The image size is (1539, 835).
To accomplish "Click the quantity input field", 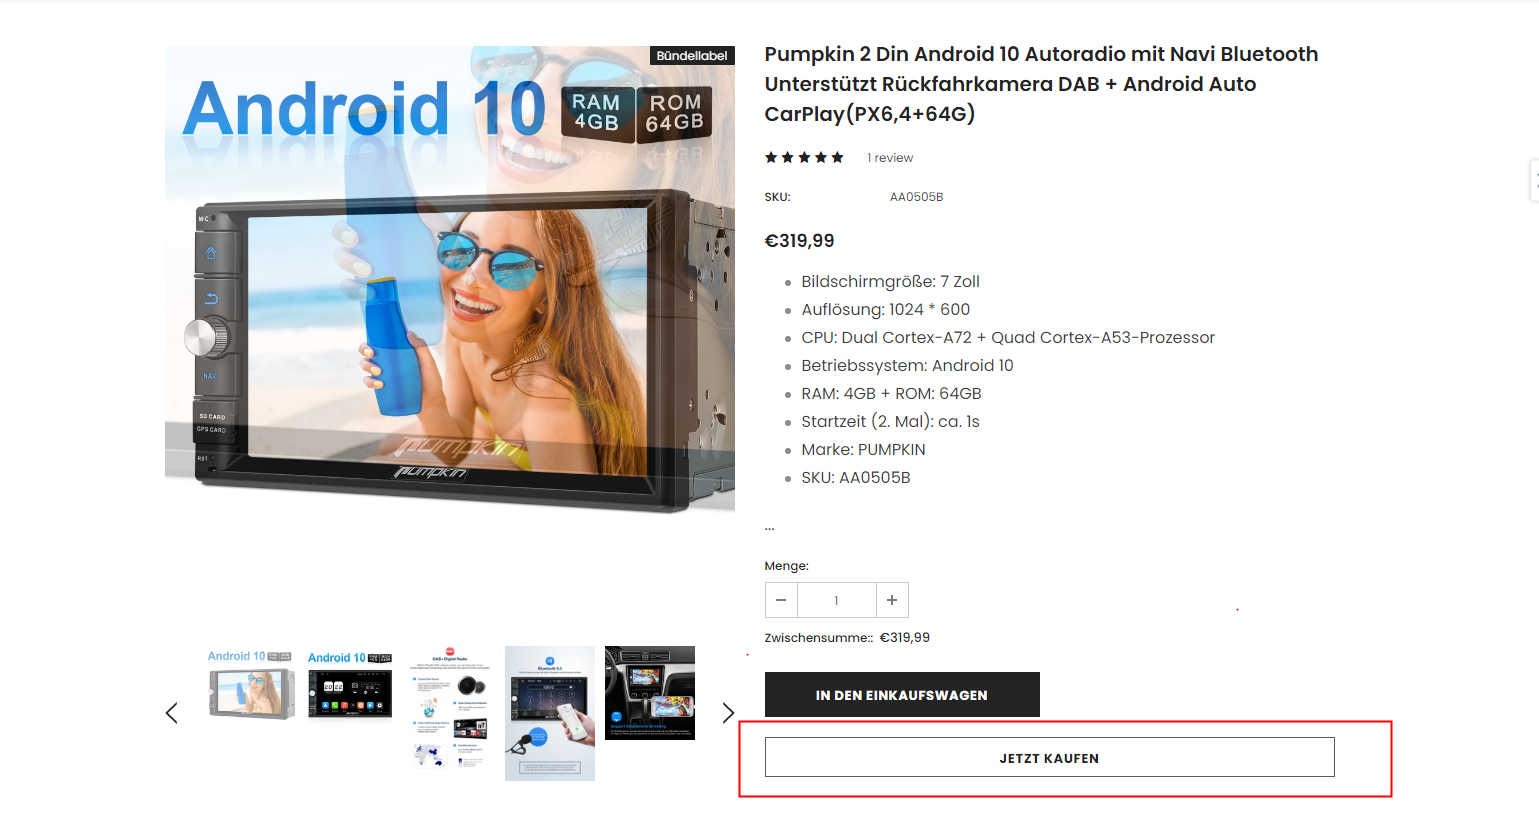I will [837, 600].
